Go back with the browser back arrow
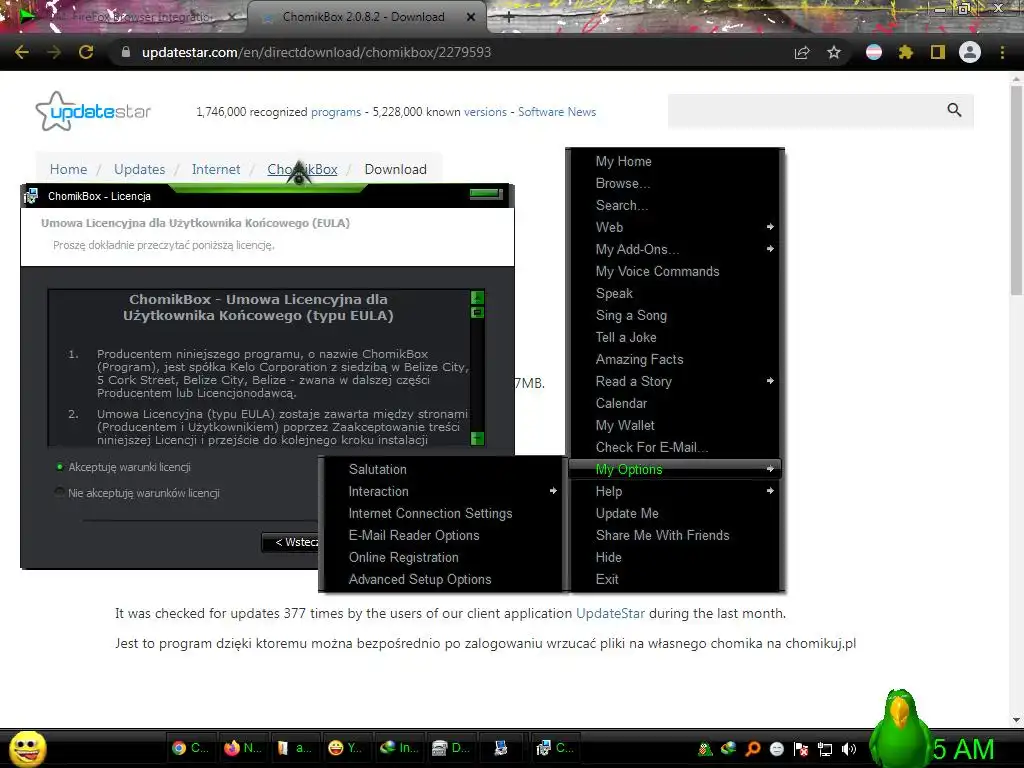The height and width of the screenshot is (768, 1024). [22, 52]
